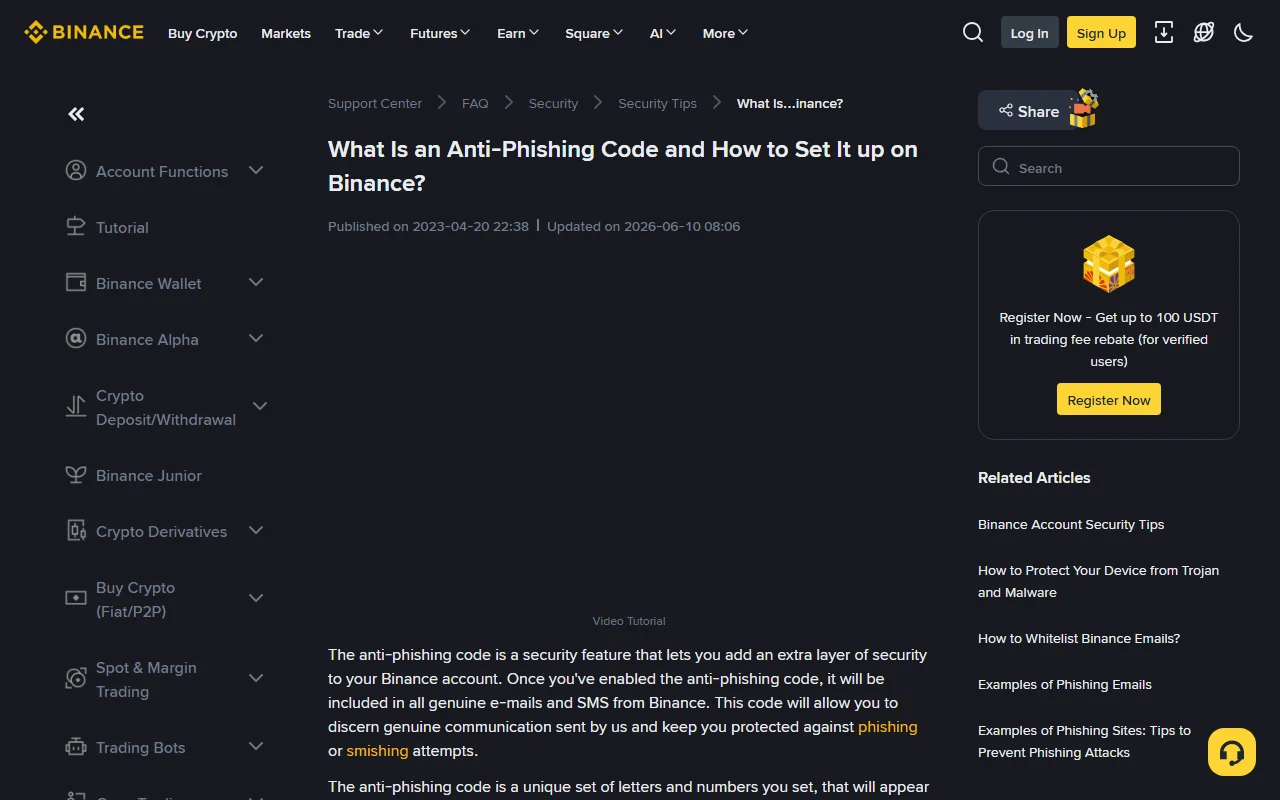Click the Crypto Derivatives icon

[x=76, y=531]
